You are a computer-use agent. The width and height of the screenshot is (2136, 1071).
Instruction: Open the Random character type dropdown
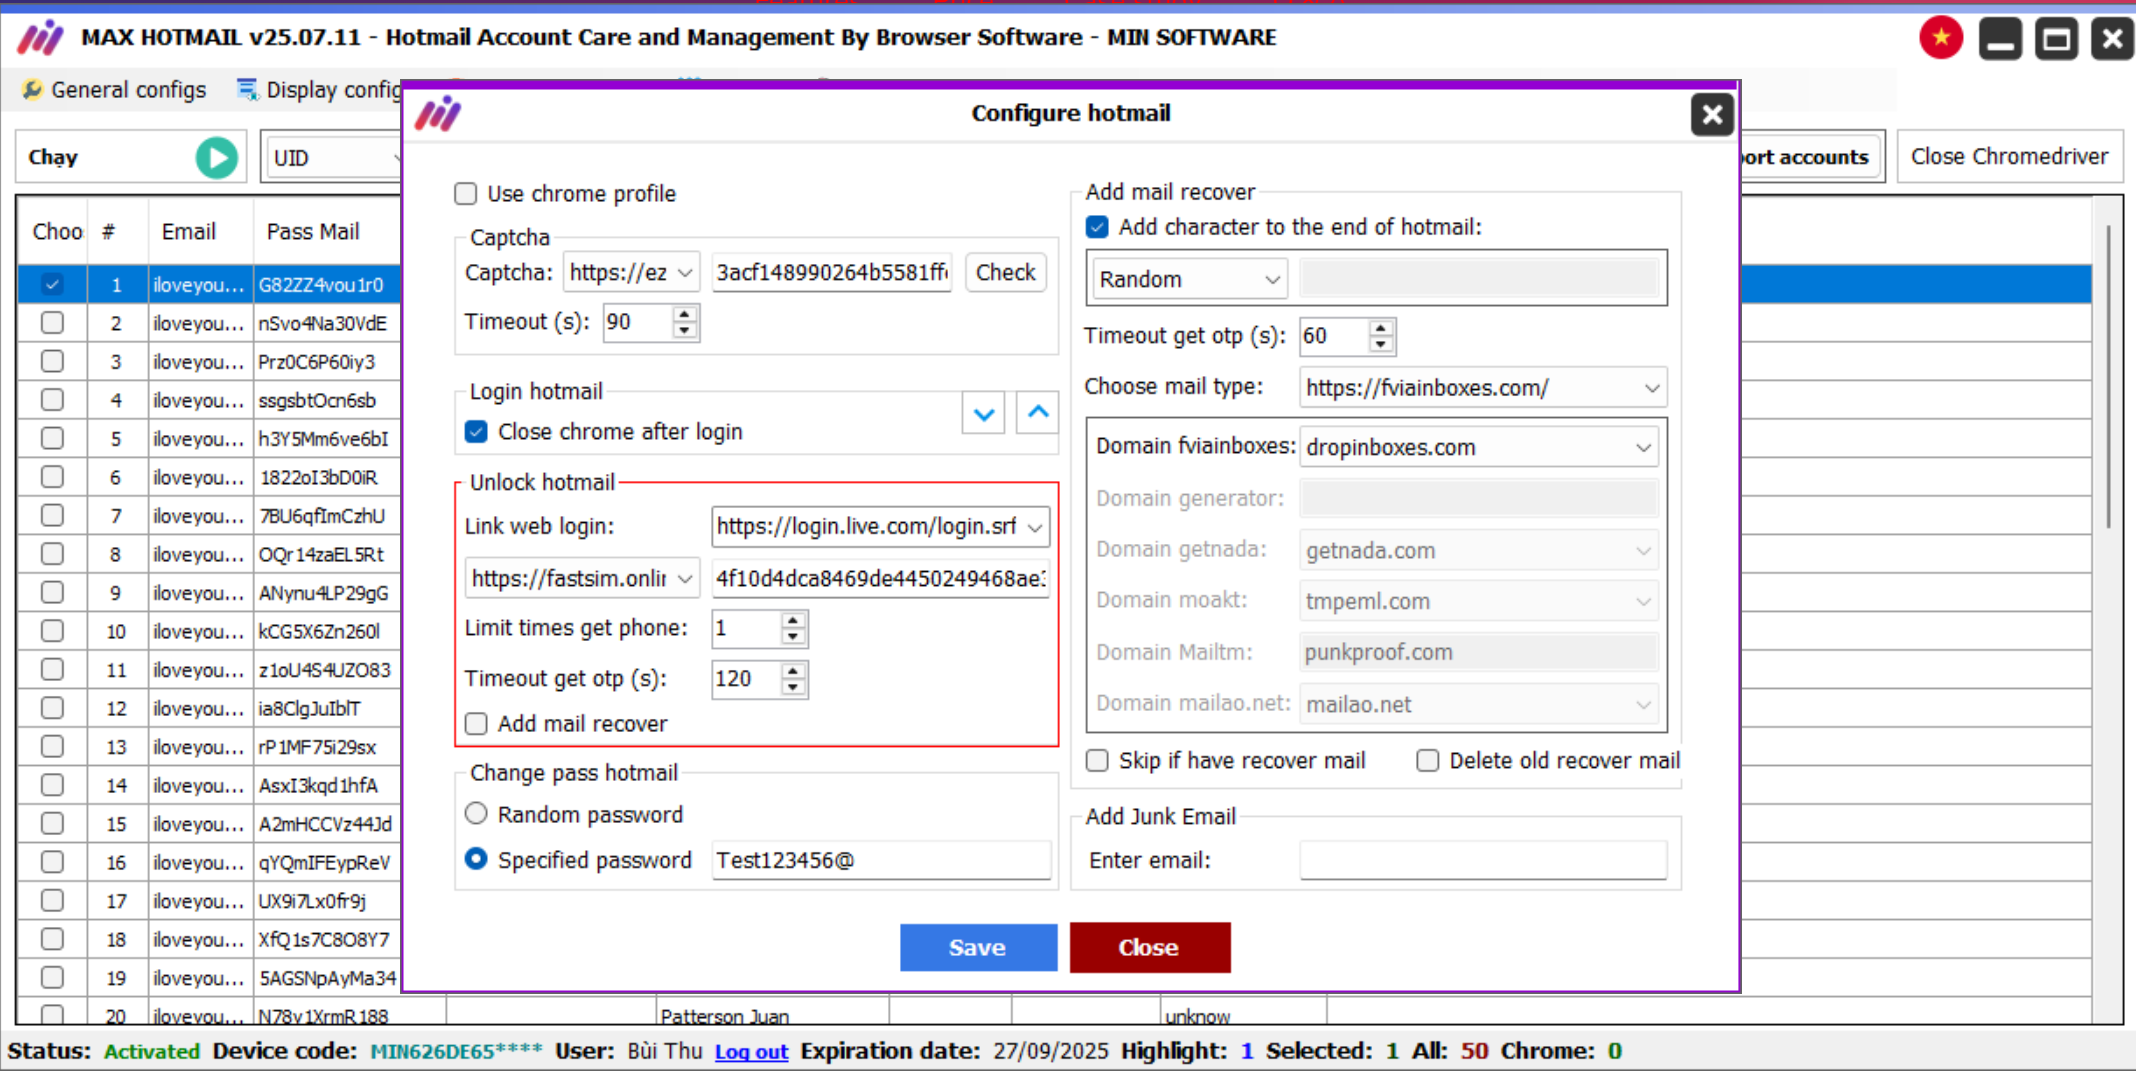(1189, 280)
